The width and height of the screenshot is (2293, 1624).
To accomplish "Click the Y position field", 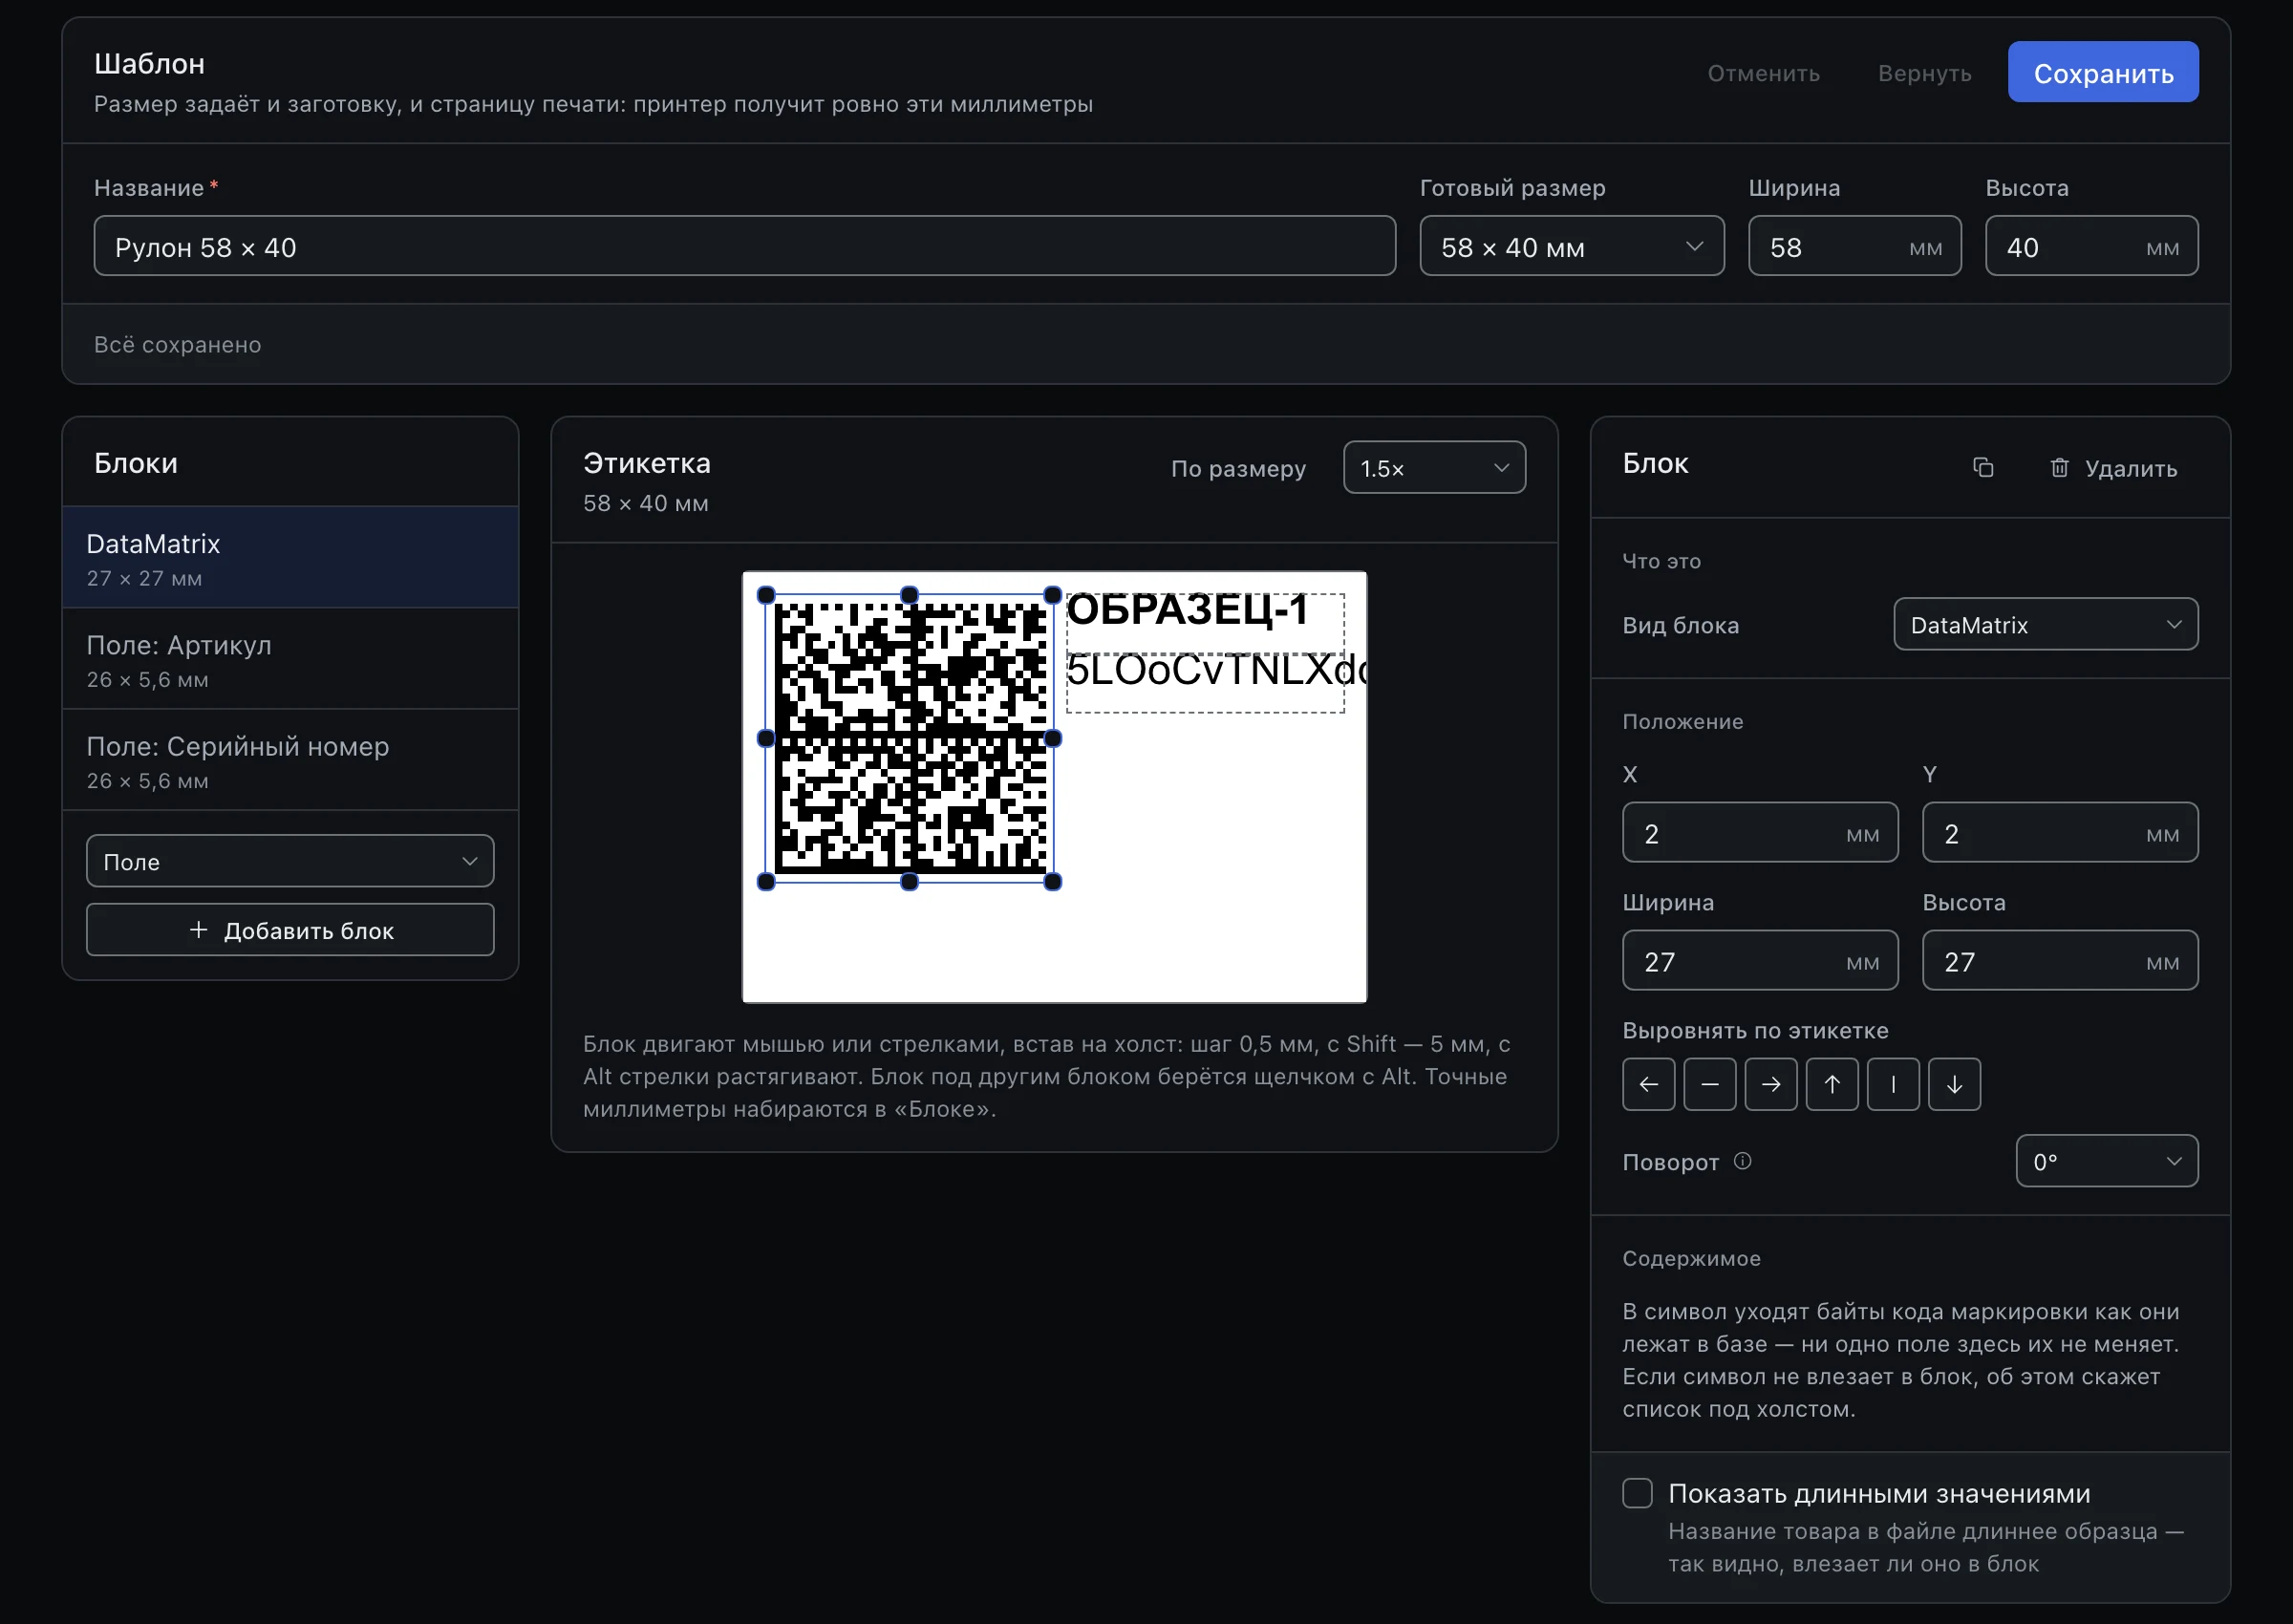I will coord(2060,832).
